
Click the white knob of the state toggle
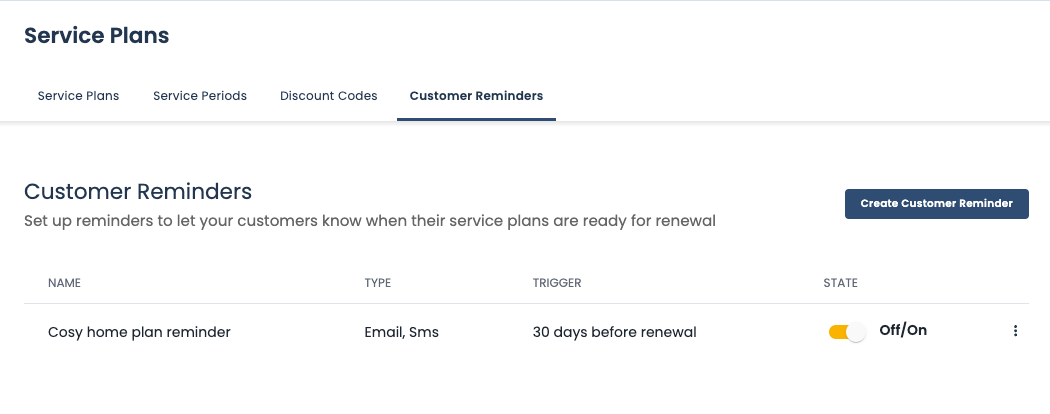(855, 332)
